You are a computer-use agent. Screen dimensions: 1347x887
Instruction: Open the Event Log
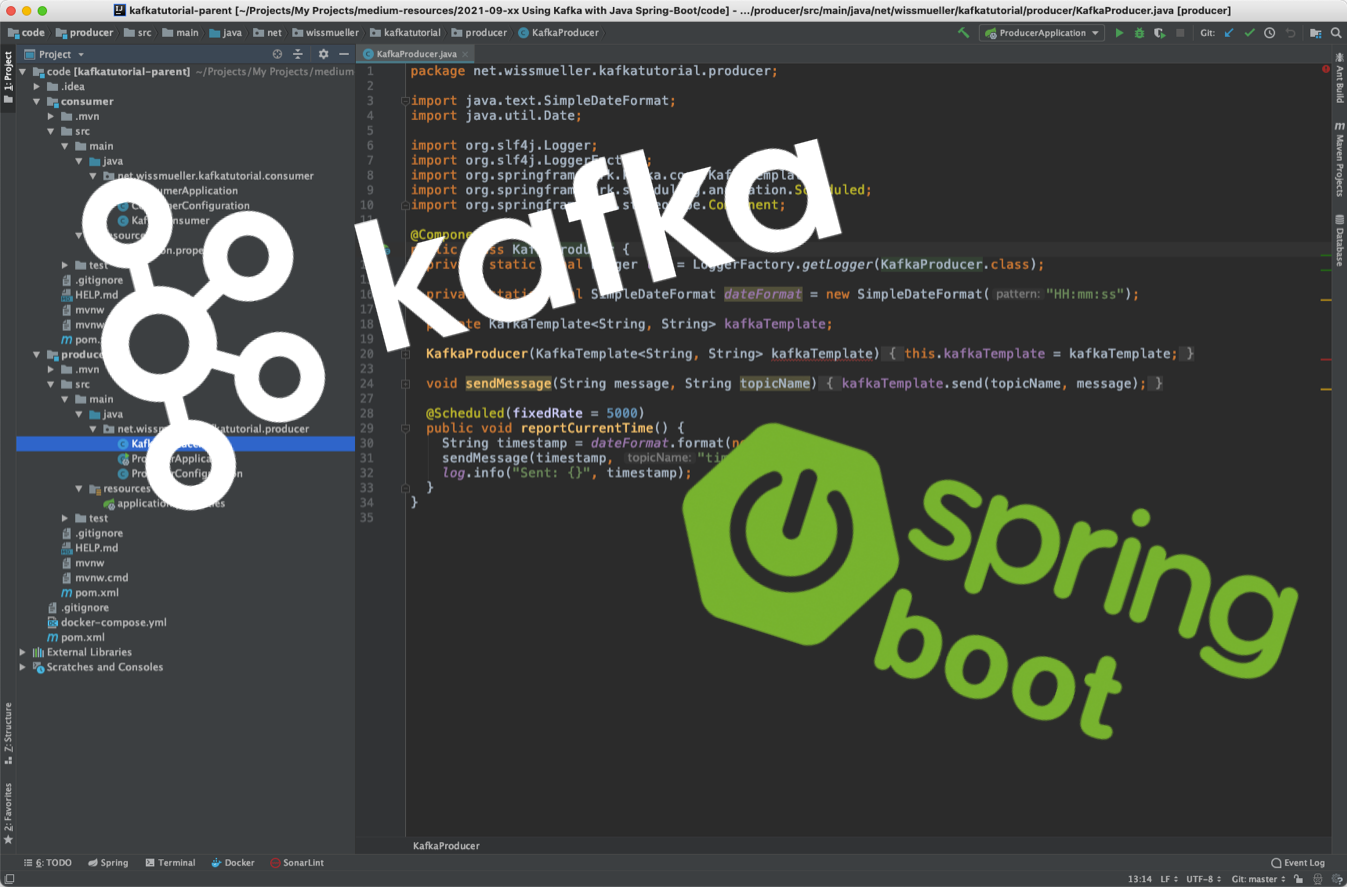point(1298,862)
